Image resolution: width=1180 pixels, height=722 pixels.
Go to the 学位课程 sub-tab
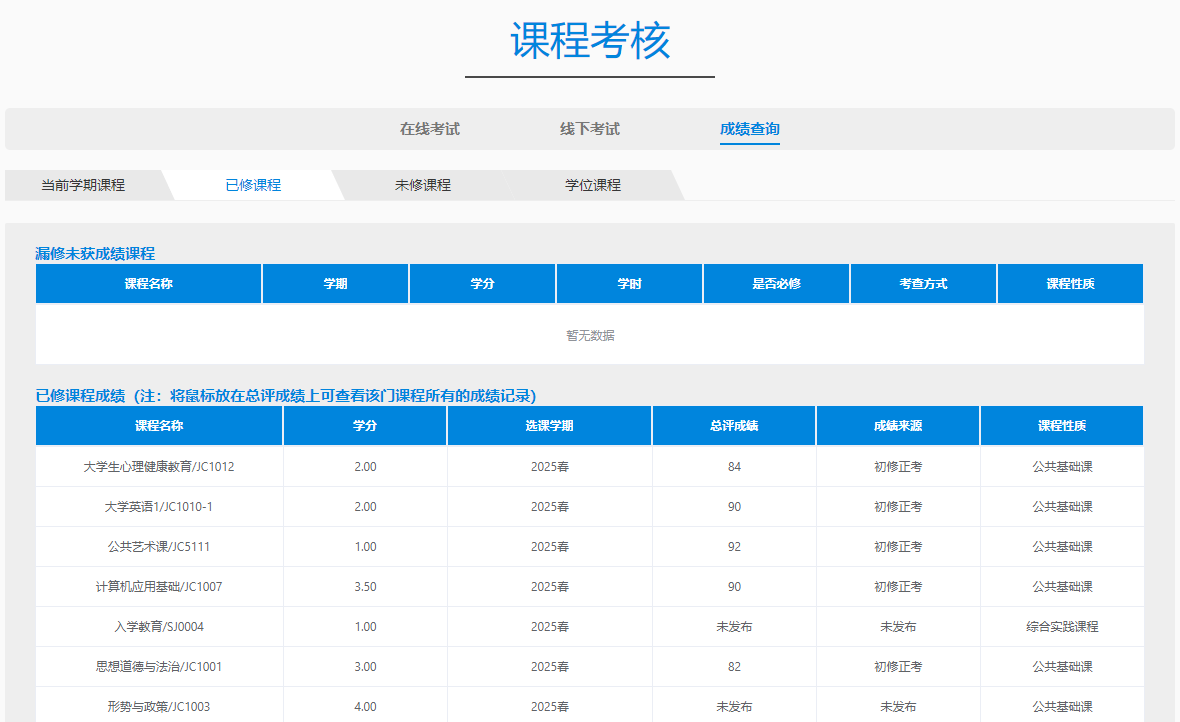tap(593, 185)
